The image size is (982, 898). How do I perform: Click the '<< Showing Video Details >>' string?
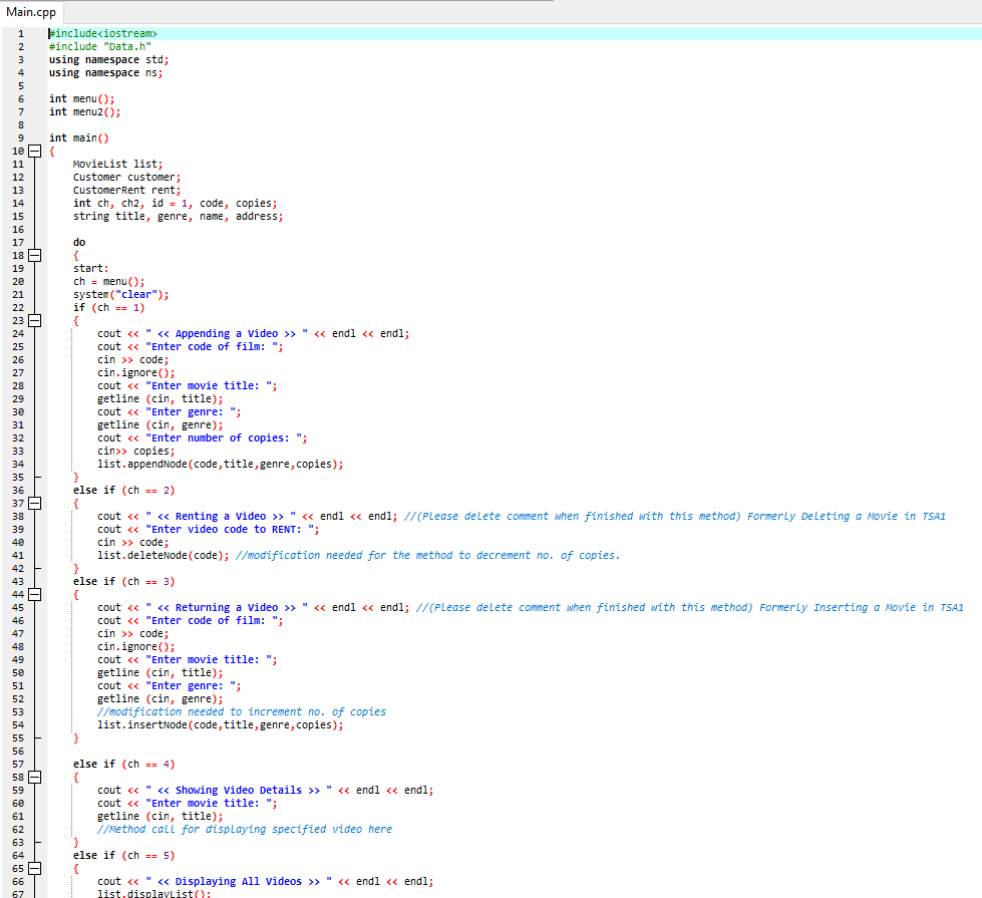point(239,790)
